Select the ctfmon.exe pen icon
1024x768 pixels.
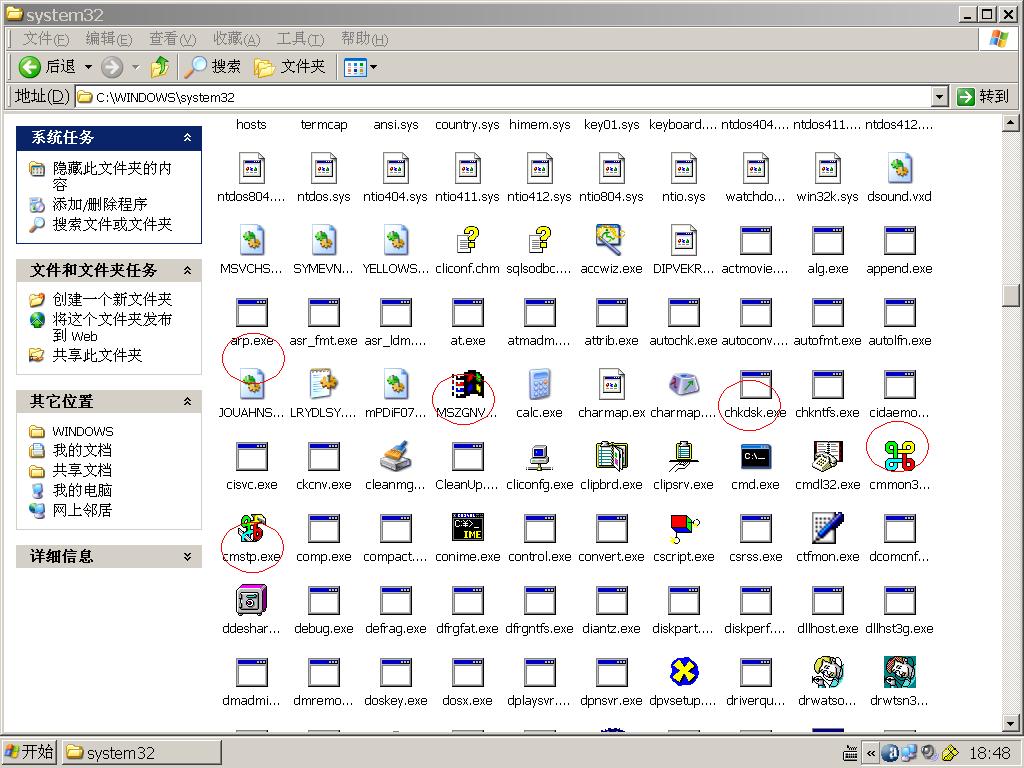click(827, 528)
